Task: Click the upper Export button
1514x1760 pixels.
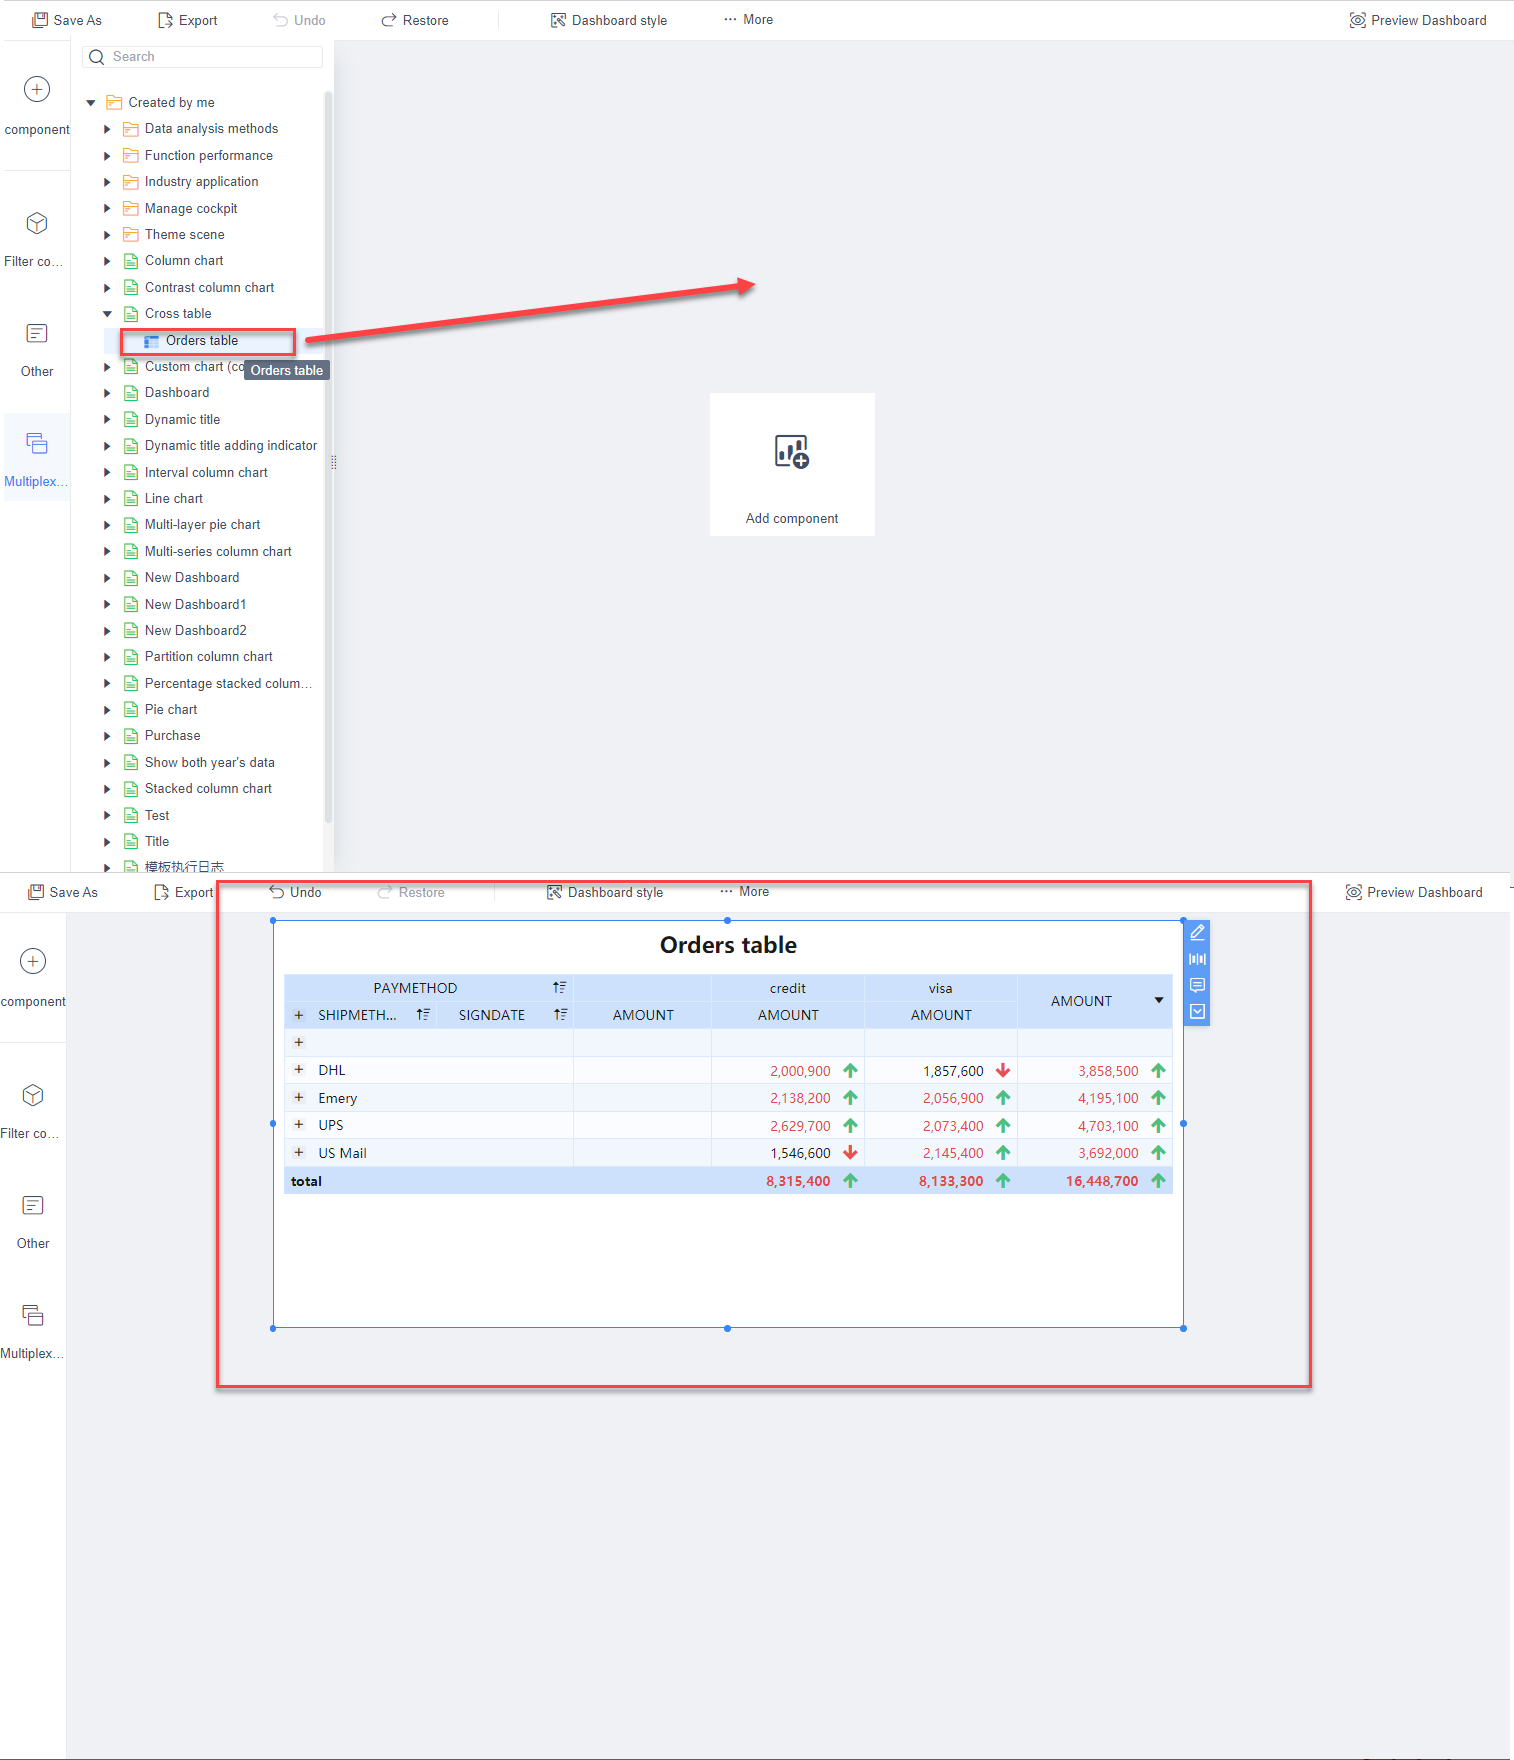Action: pyautogui.click(x=187, y=20)
